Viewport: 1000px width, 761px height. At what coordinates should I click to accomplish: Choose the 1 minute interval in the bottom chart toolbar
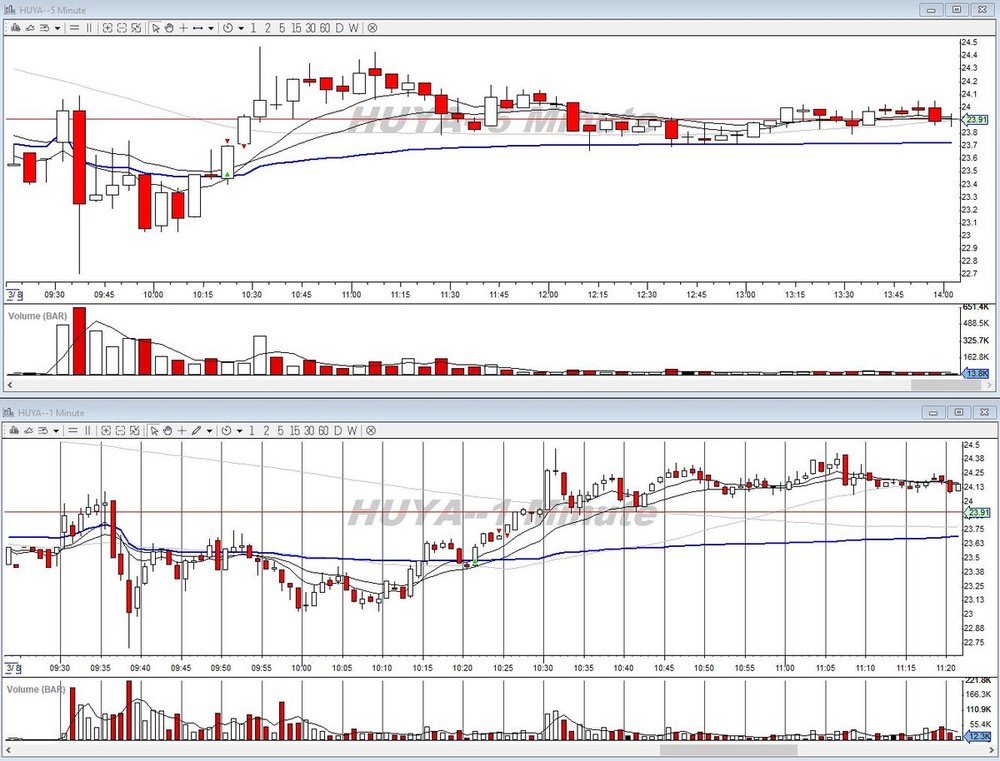[252, 431]
